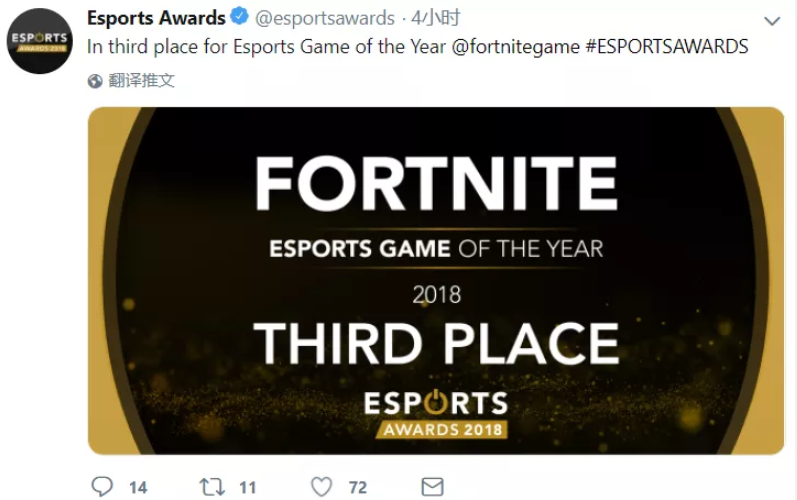Send tweet via direct message envelope icon

(x=432, y=487)
